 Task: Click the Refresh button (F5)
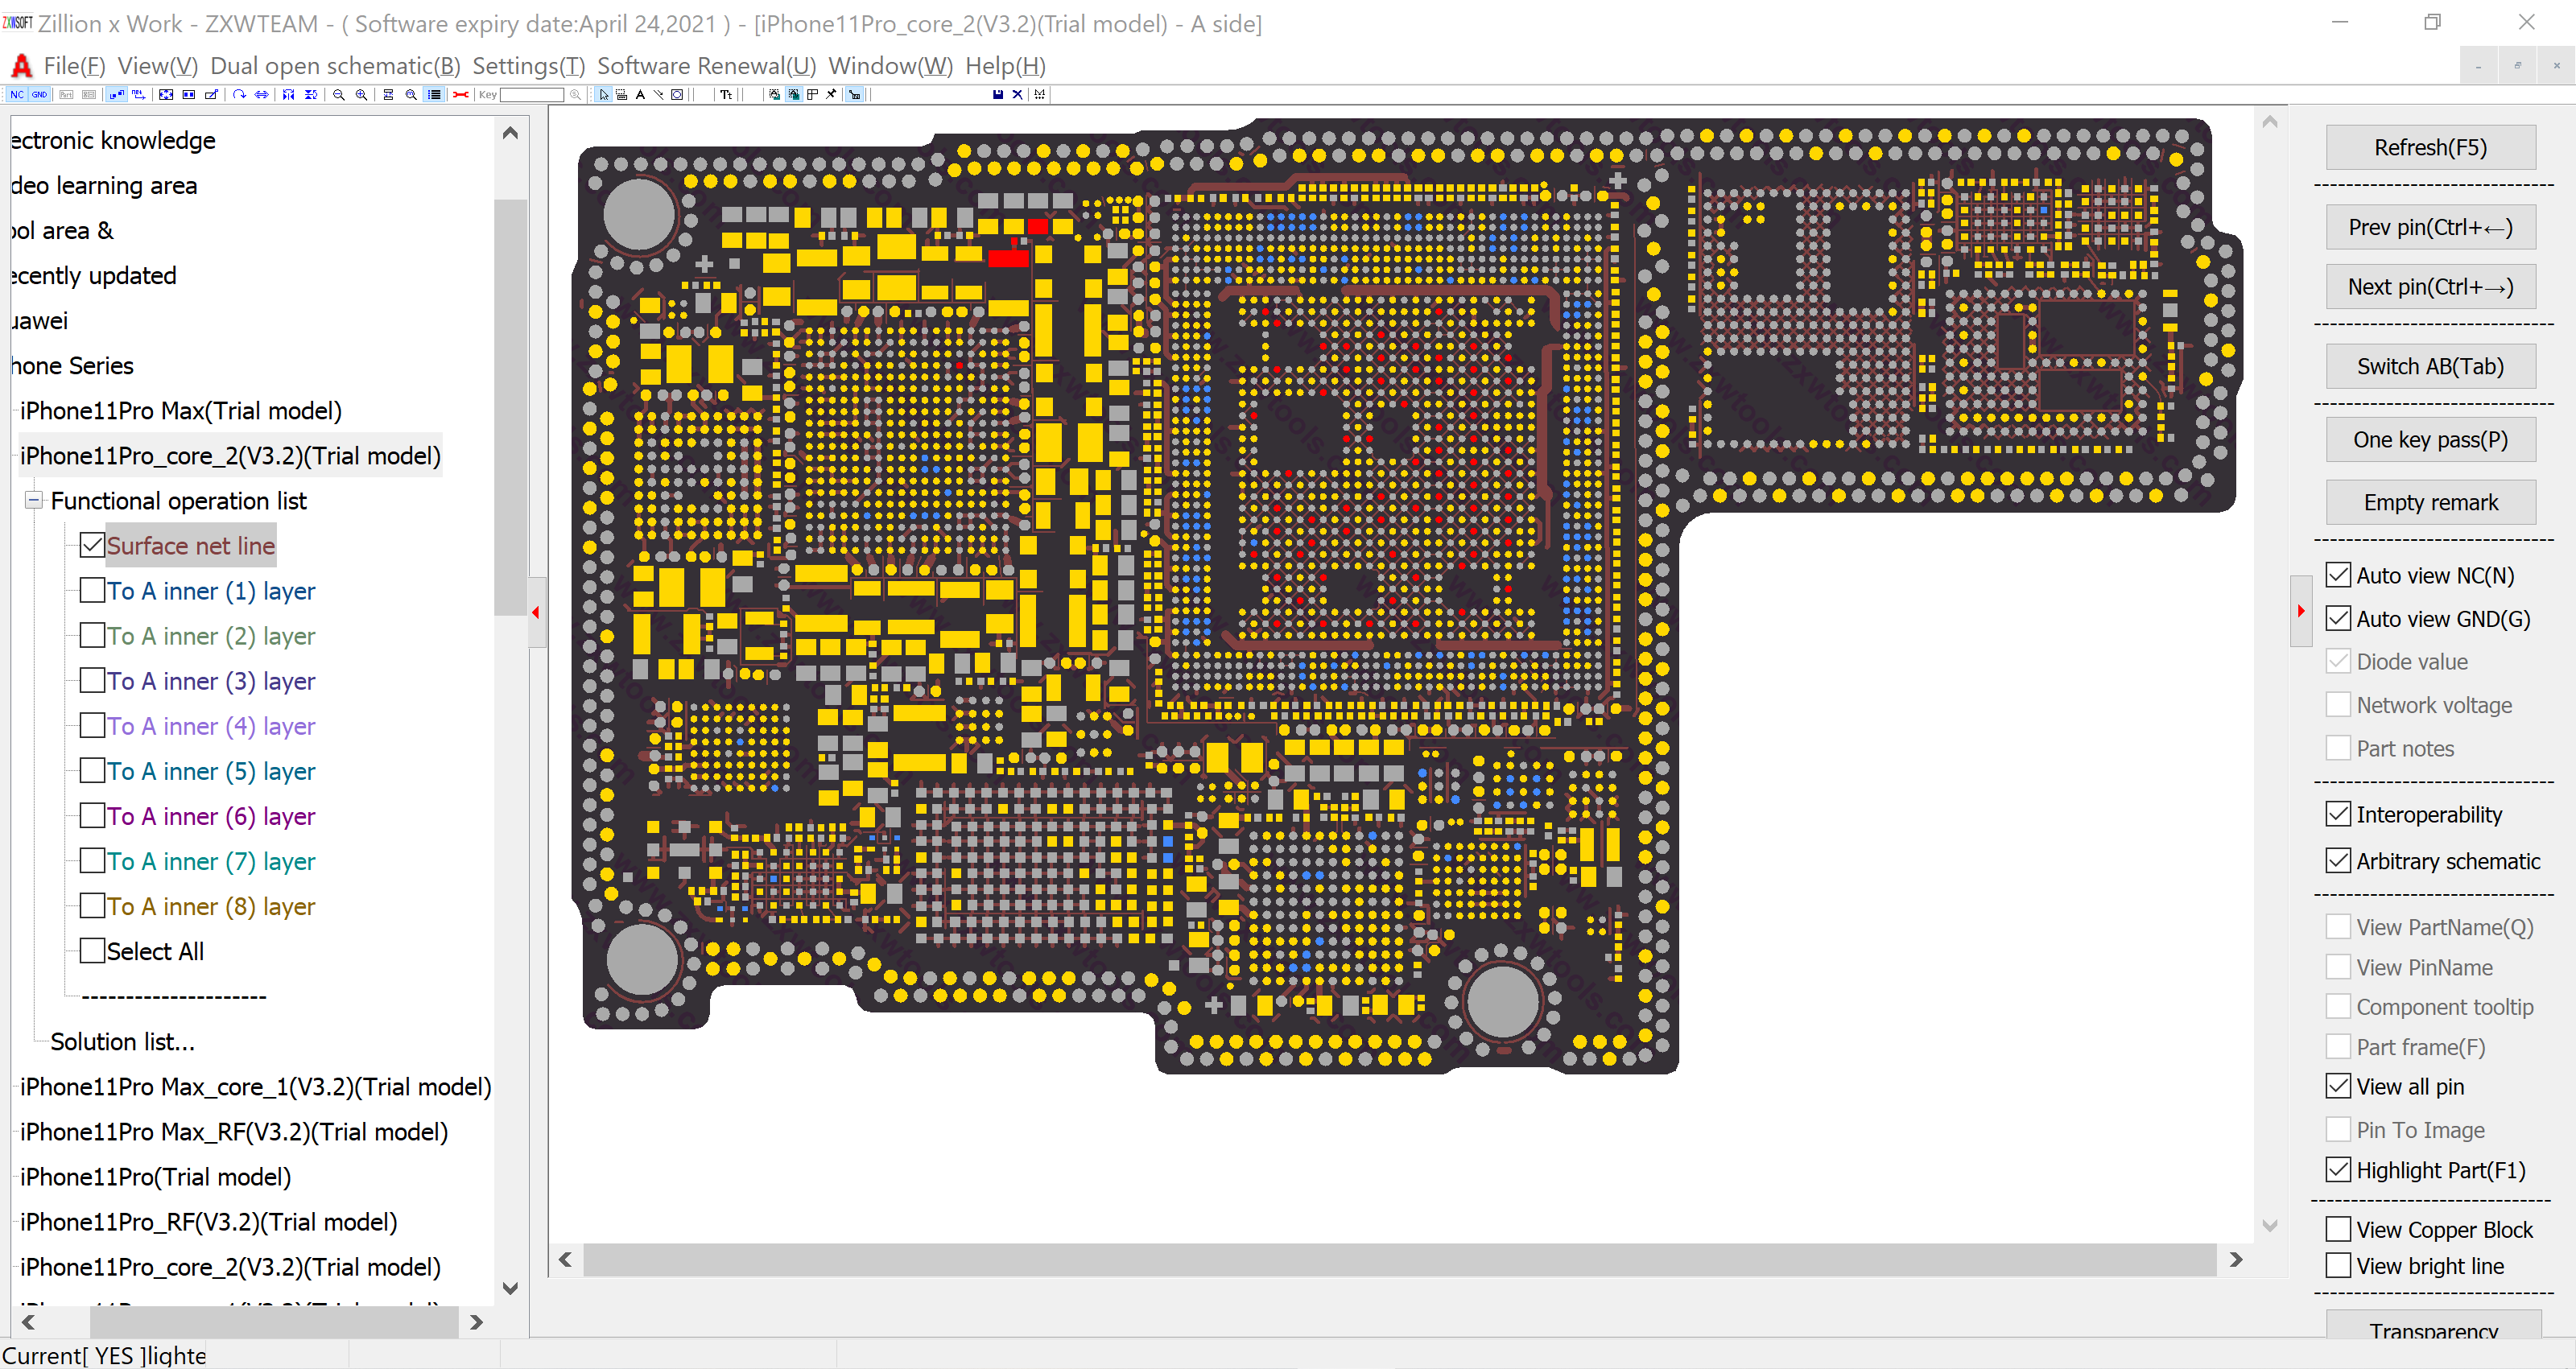pyautogui.click(x=2428, y=146)
